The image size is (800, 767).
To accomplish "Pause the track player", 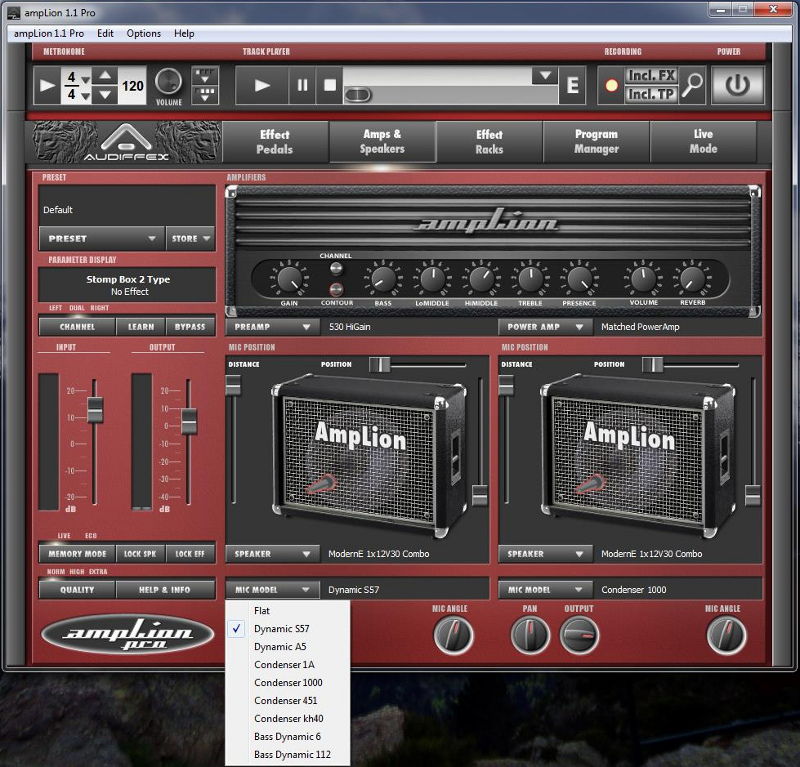I will (x=303, y=85).
